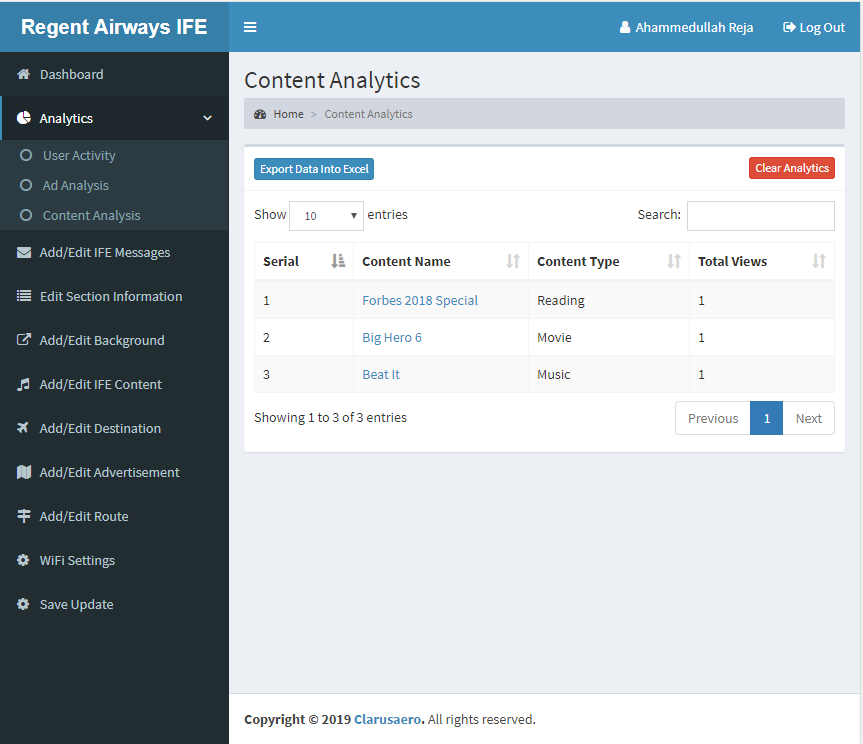Click the music note IFE Content icon
This screenshot has width=863, height=744.
[24, 384]
